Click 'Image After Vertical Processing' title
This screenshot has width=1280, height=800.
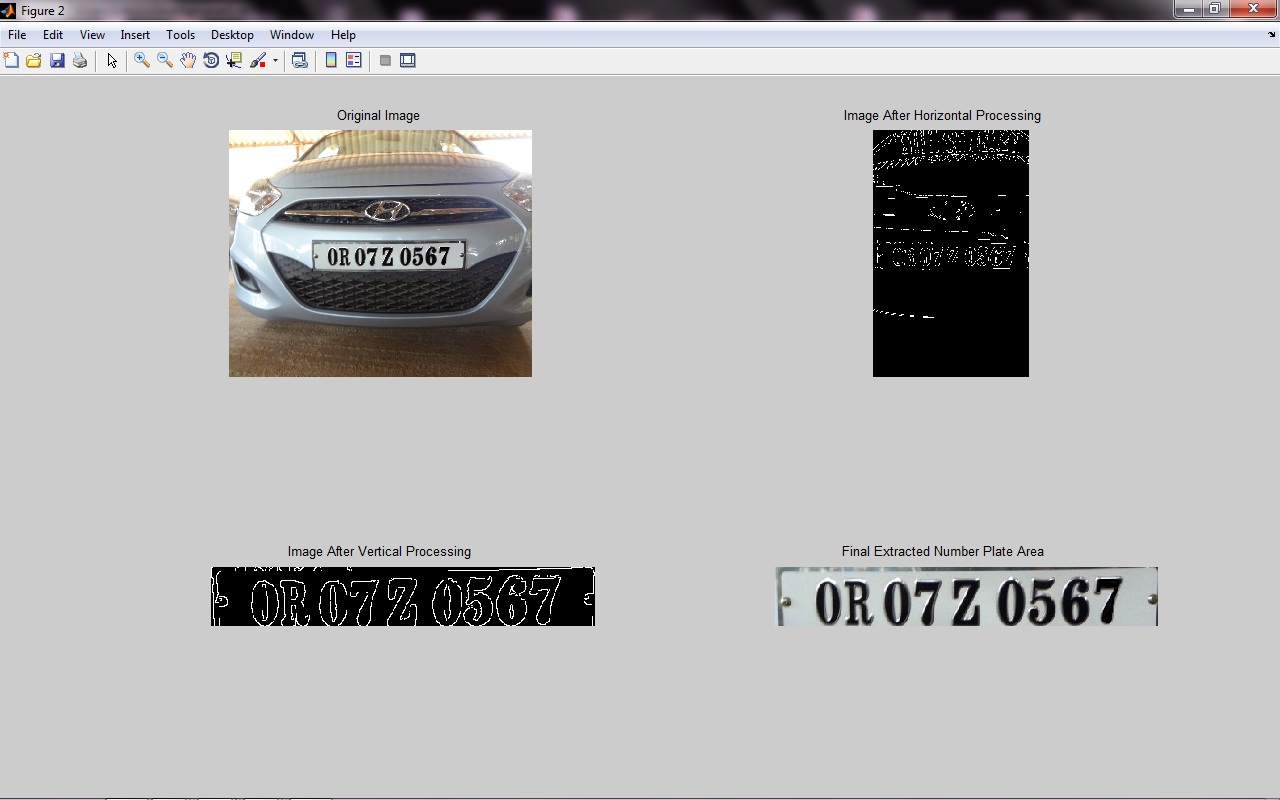pyautogui.click(x=379, y=552)
